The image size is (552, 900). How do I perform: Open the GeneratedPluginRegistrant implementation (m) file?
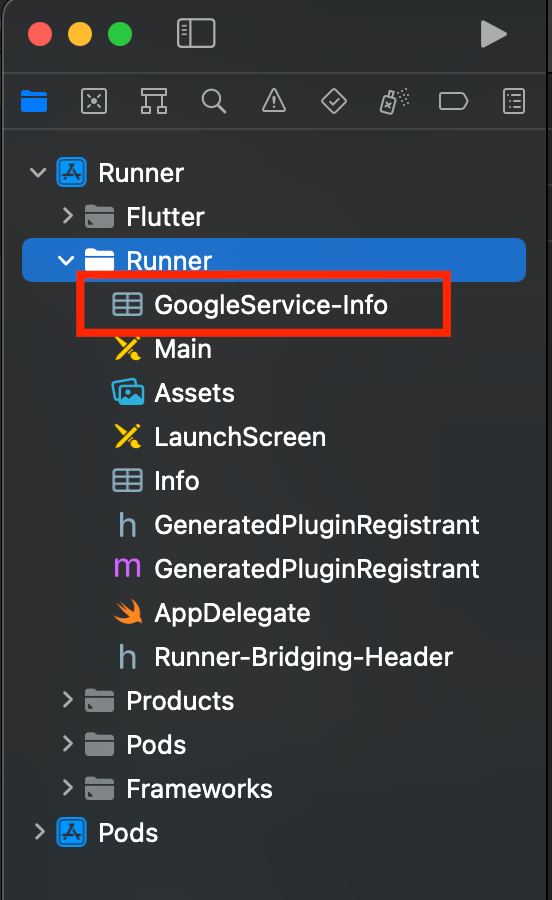coord(317,569)
